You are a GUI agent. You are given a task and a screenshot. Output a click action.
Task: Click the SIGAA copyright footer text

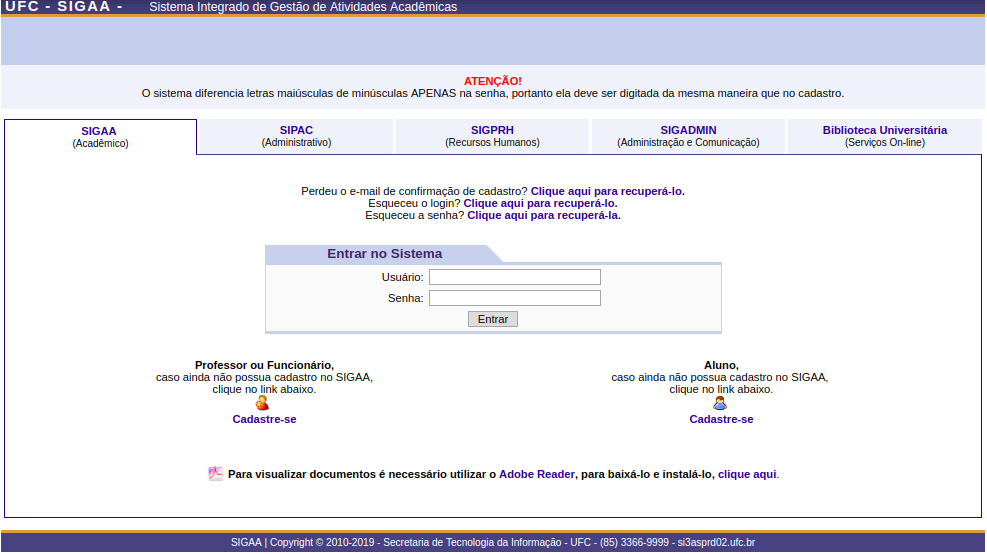click(493, 542)
